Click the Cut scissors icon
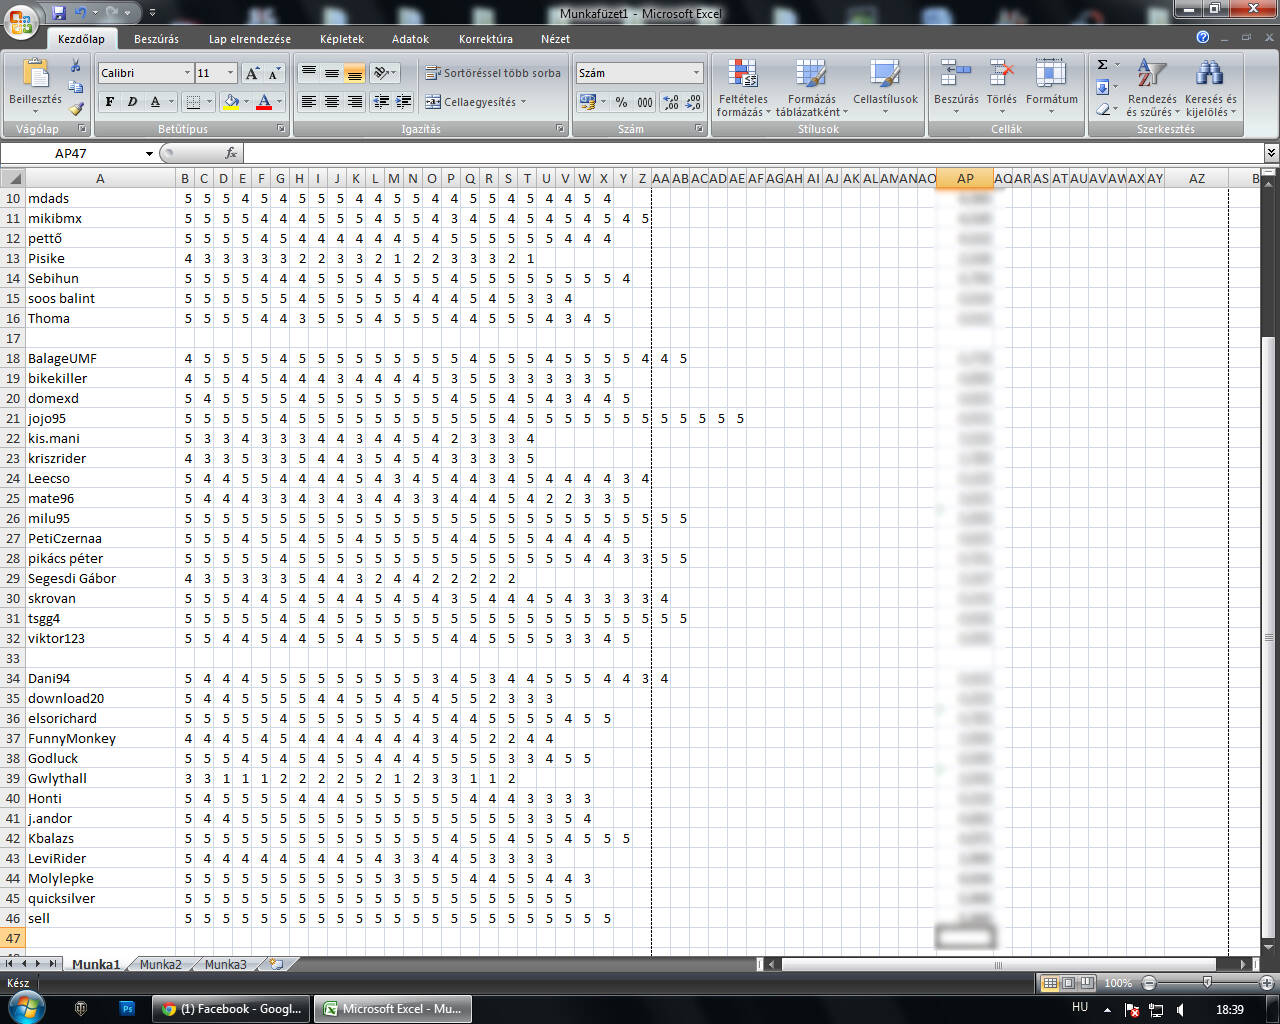Image resolution: width=1280 pixels, height=1024 pixels. 76,66
